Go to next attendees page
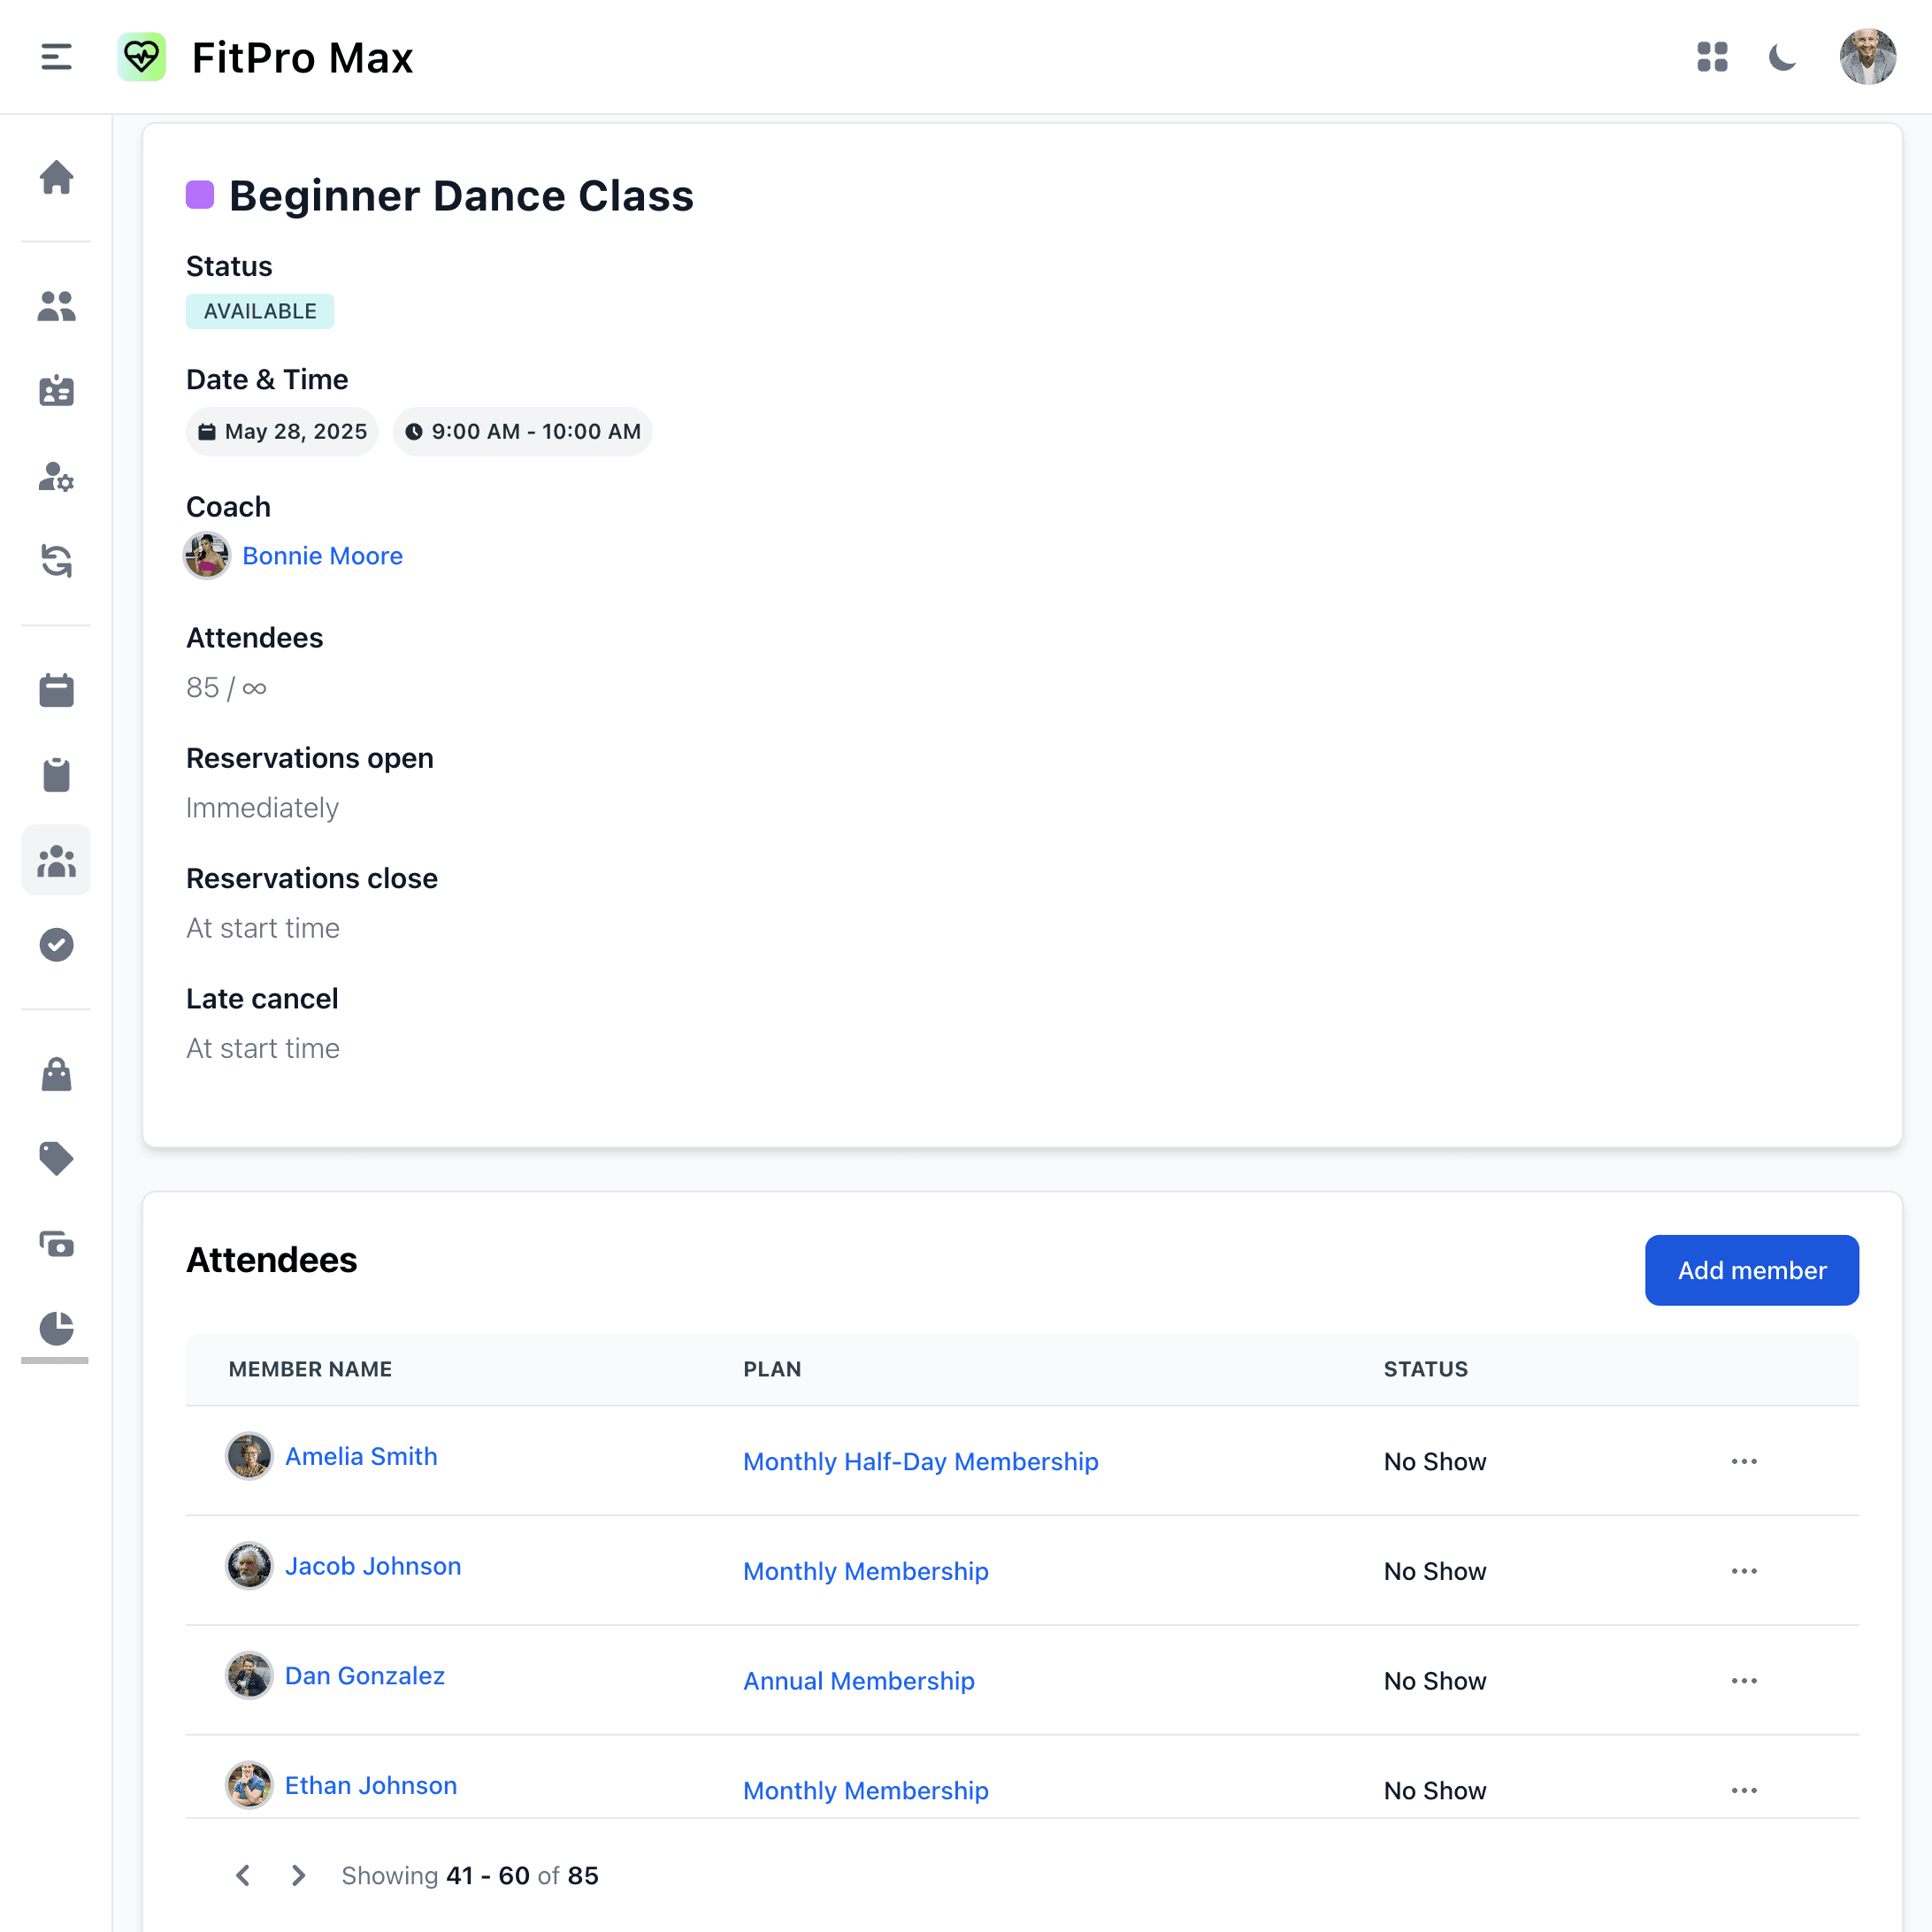Screen dimensions: 1932x1932 (x=298, y=1875)
